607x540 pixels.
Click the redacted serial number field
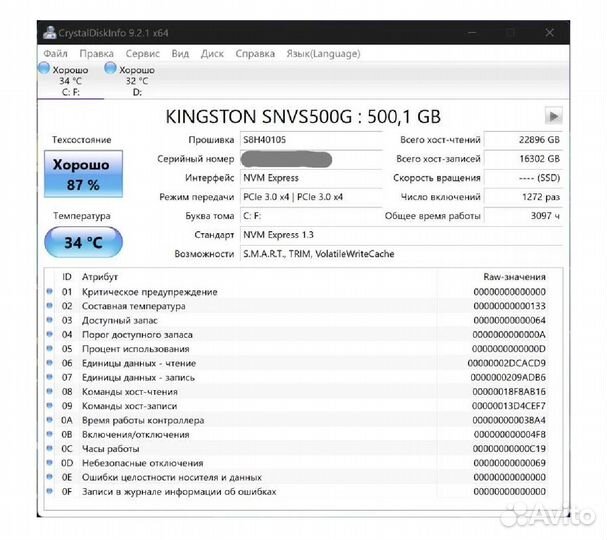point(311,159)
